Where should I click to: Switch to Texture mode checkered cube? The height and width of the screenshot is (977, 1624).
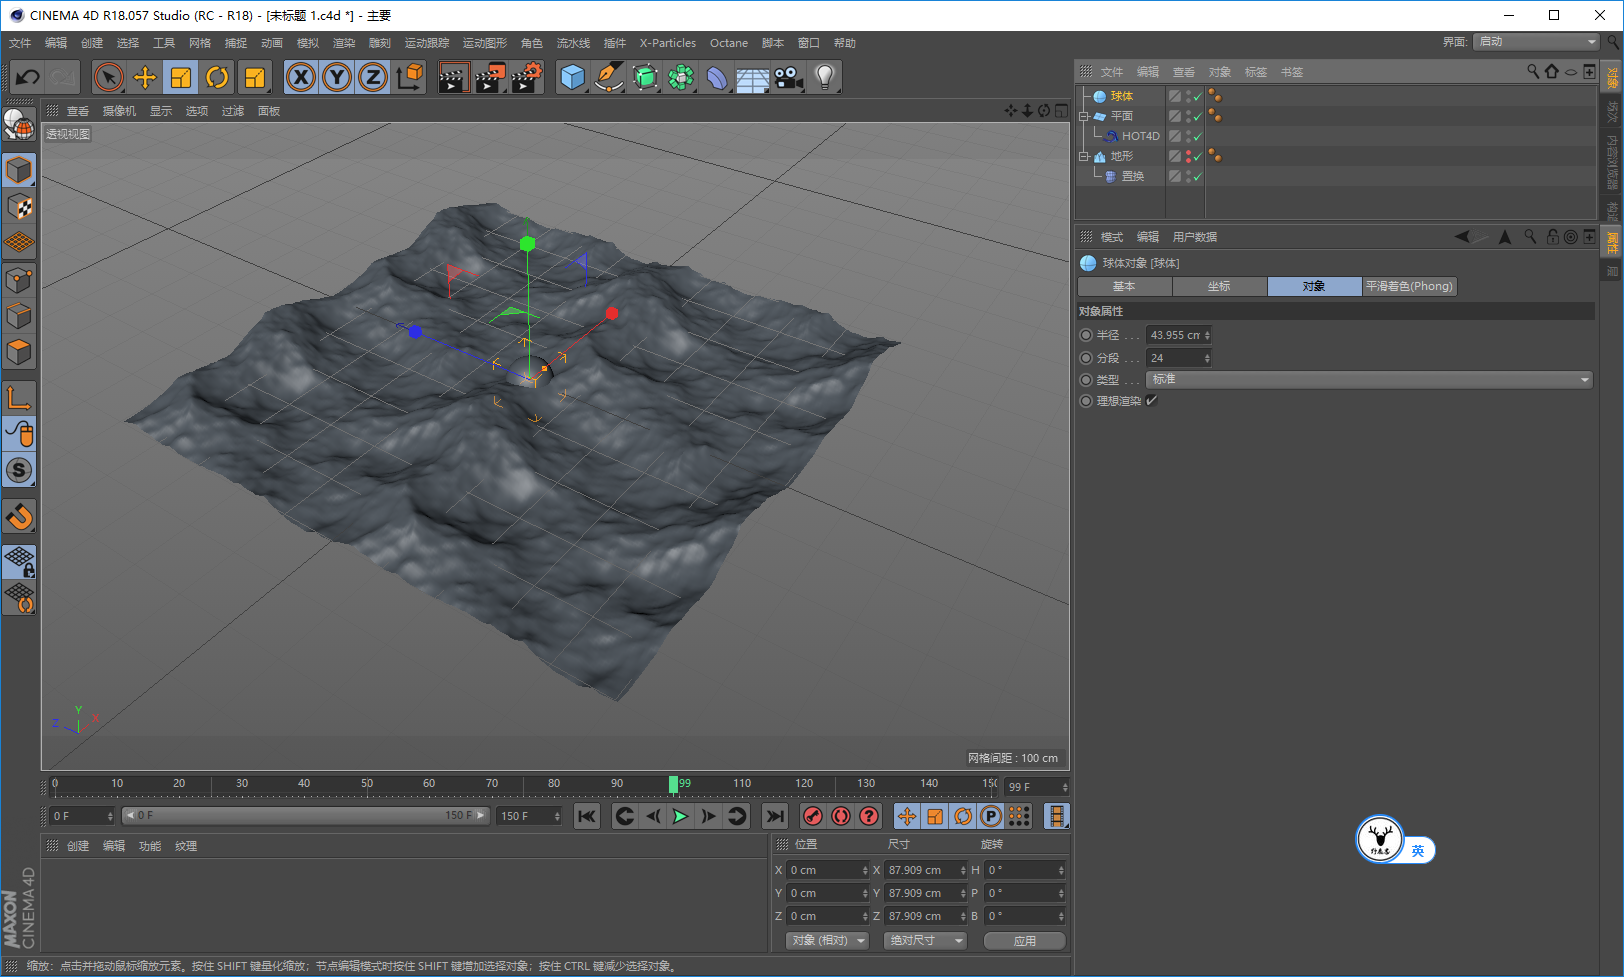coord(19,207)
